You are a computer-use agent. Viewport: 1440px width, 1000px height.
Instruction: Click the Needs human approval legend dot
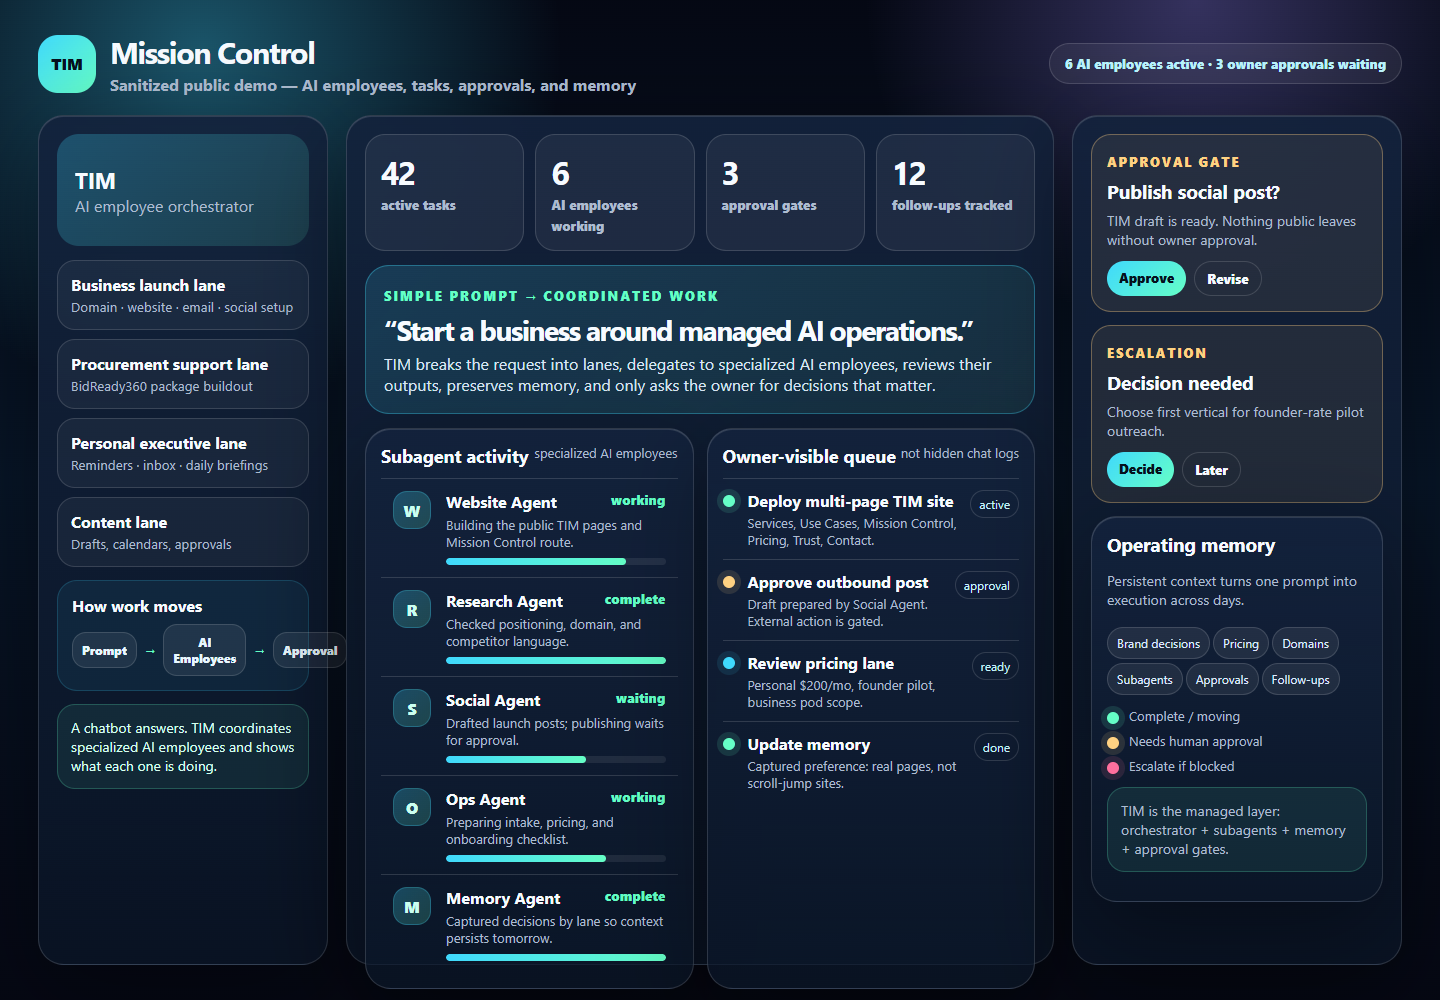[x=1113, y=742]
